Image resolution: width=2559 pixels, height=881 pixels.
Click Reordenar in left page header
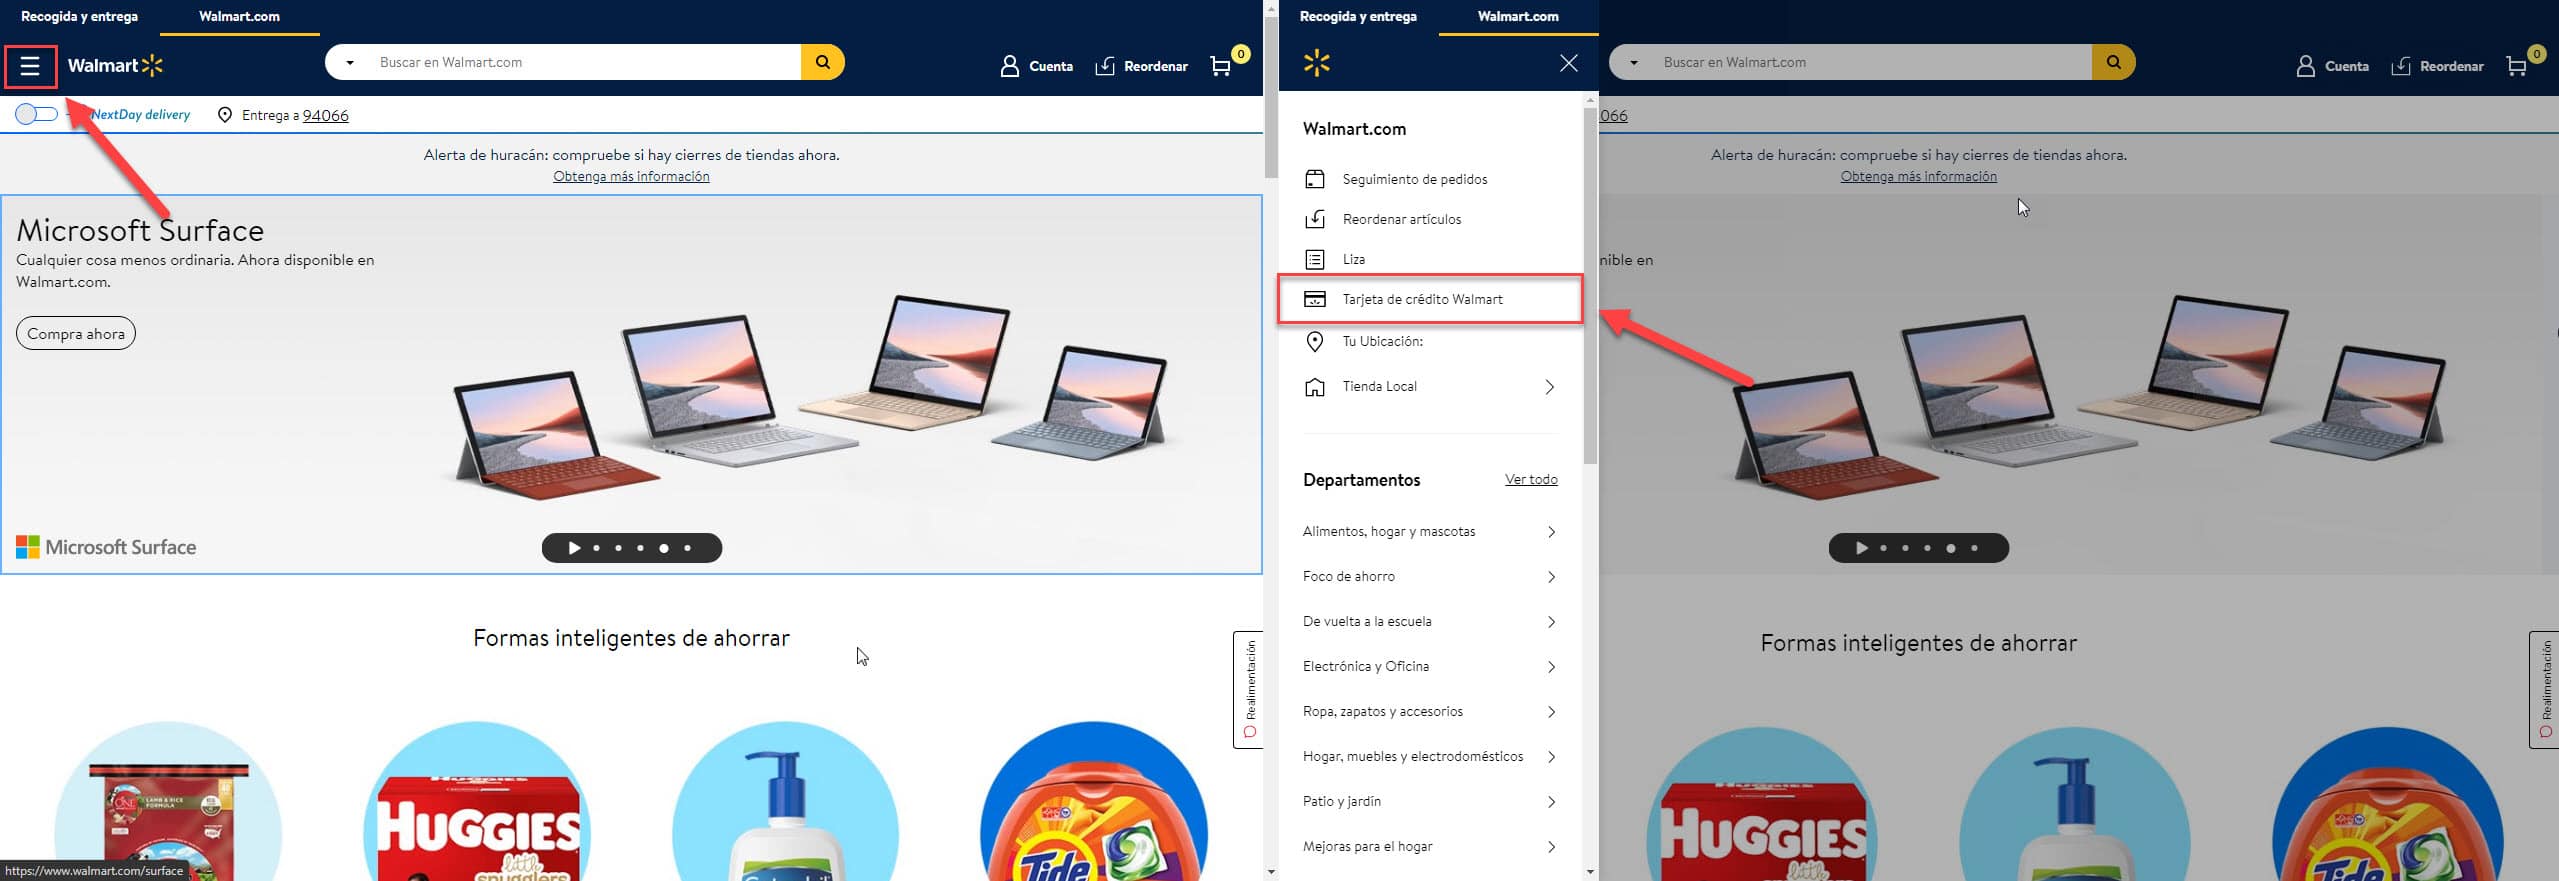tap(1141, 66)
